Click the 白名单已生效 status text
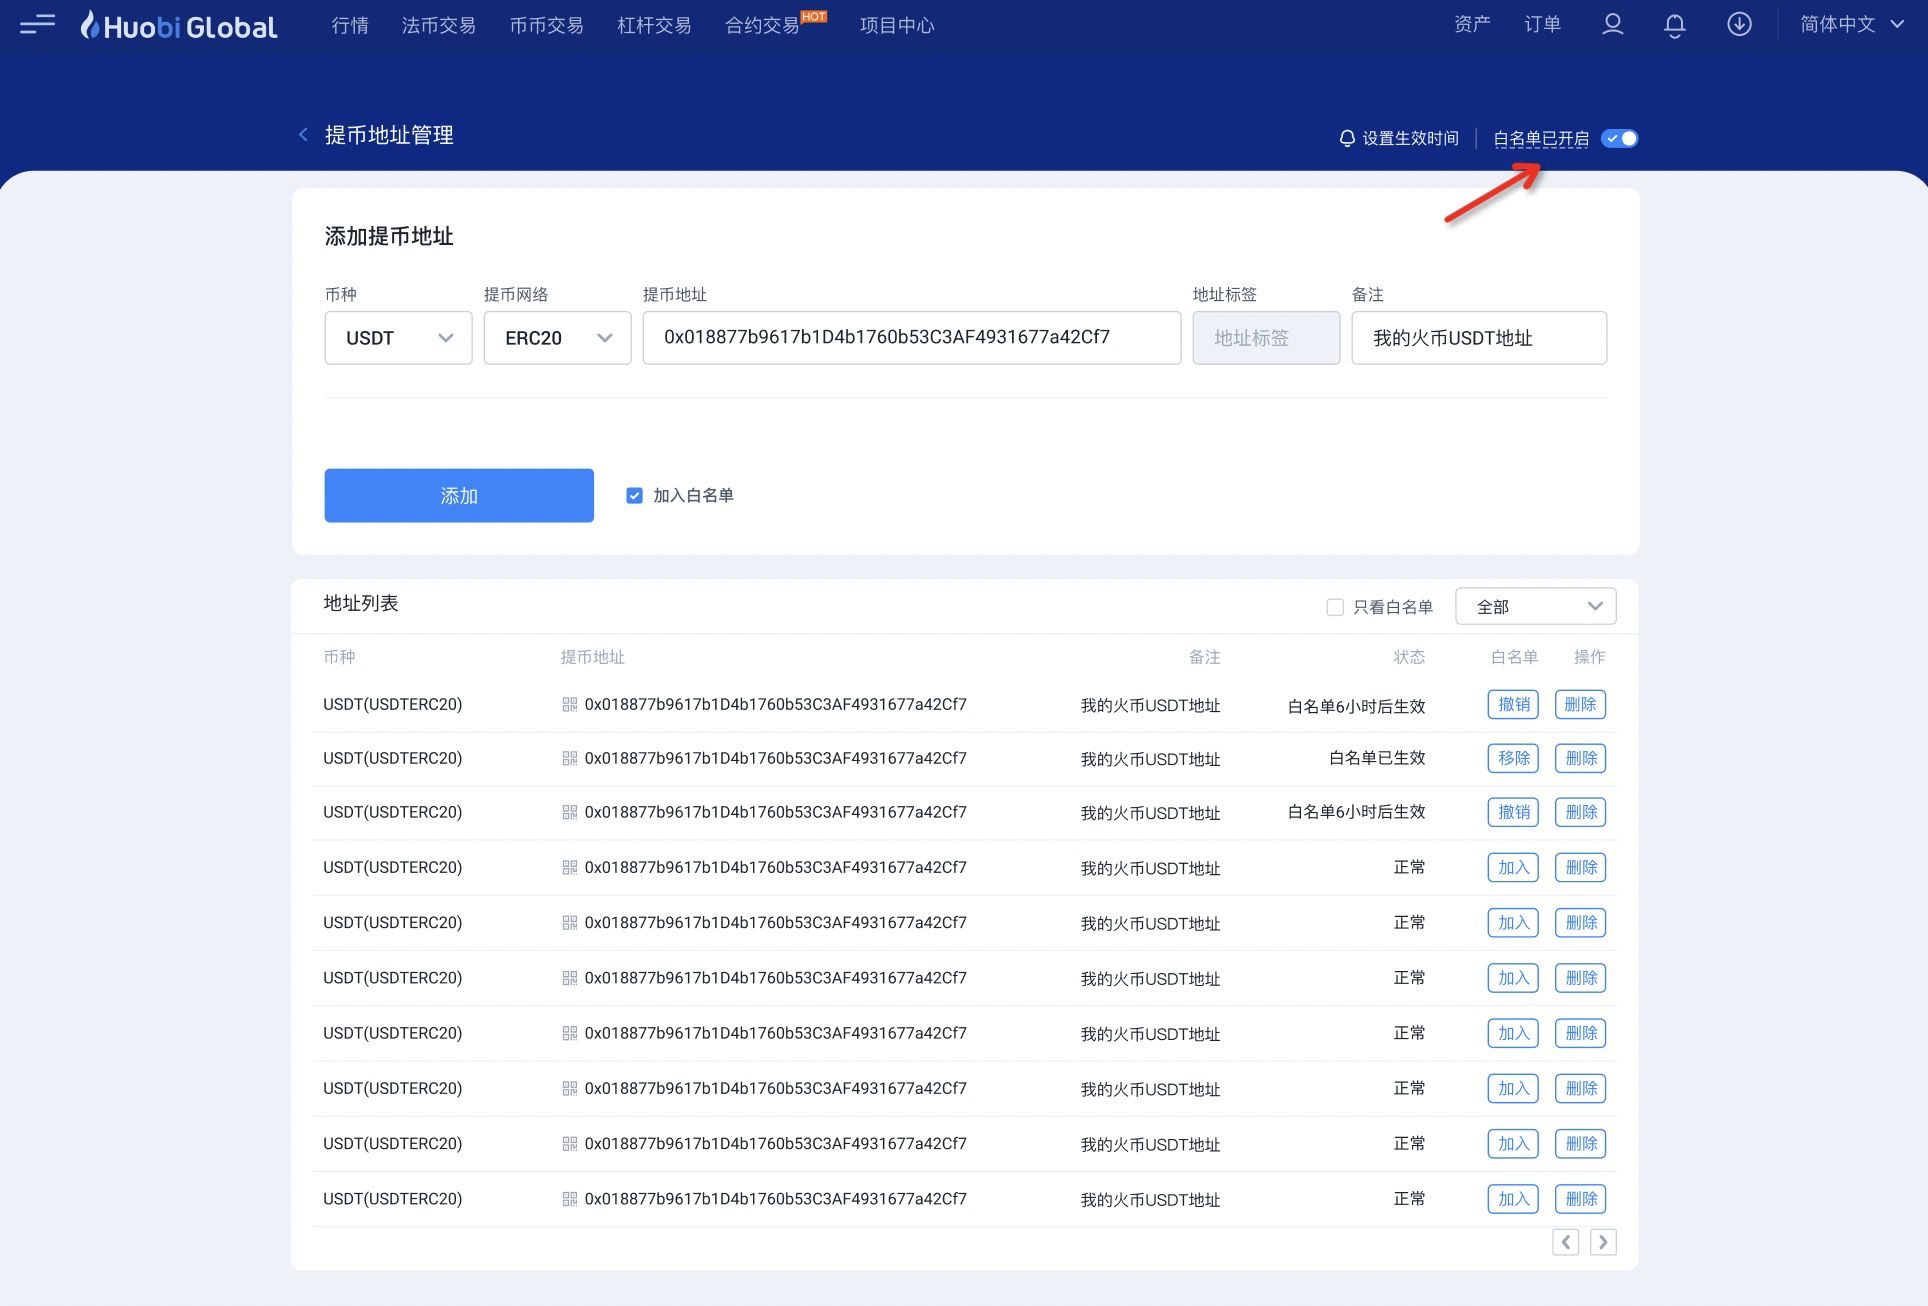1928x1306 pixels. point(1377,758)
